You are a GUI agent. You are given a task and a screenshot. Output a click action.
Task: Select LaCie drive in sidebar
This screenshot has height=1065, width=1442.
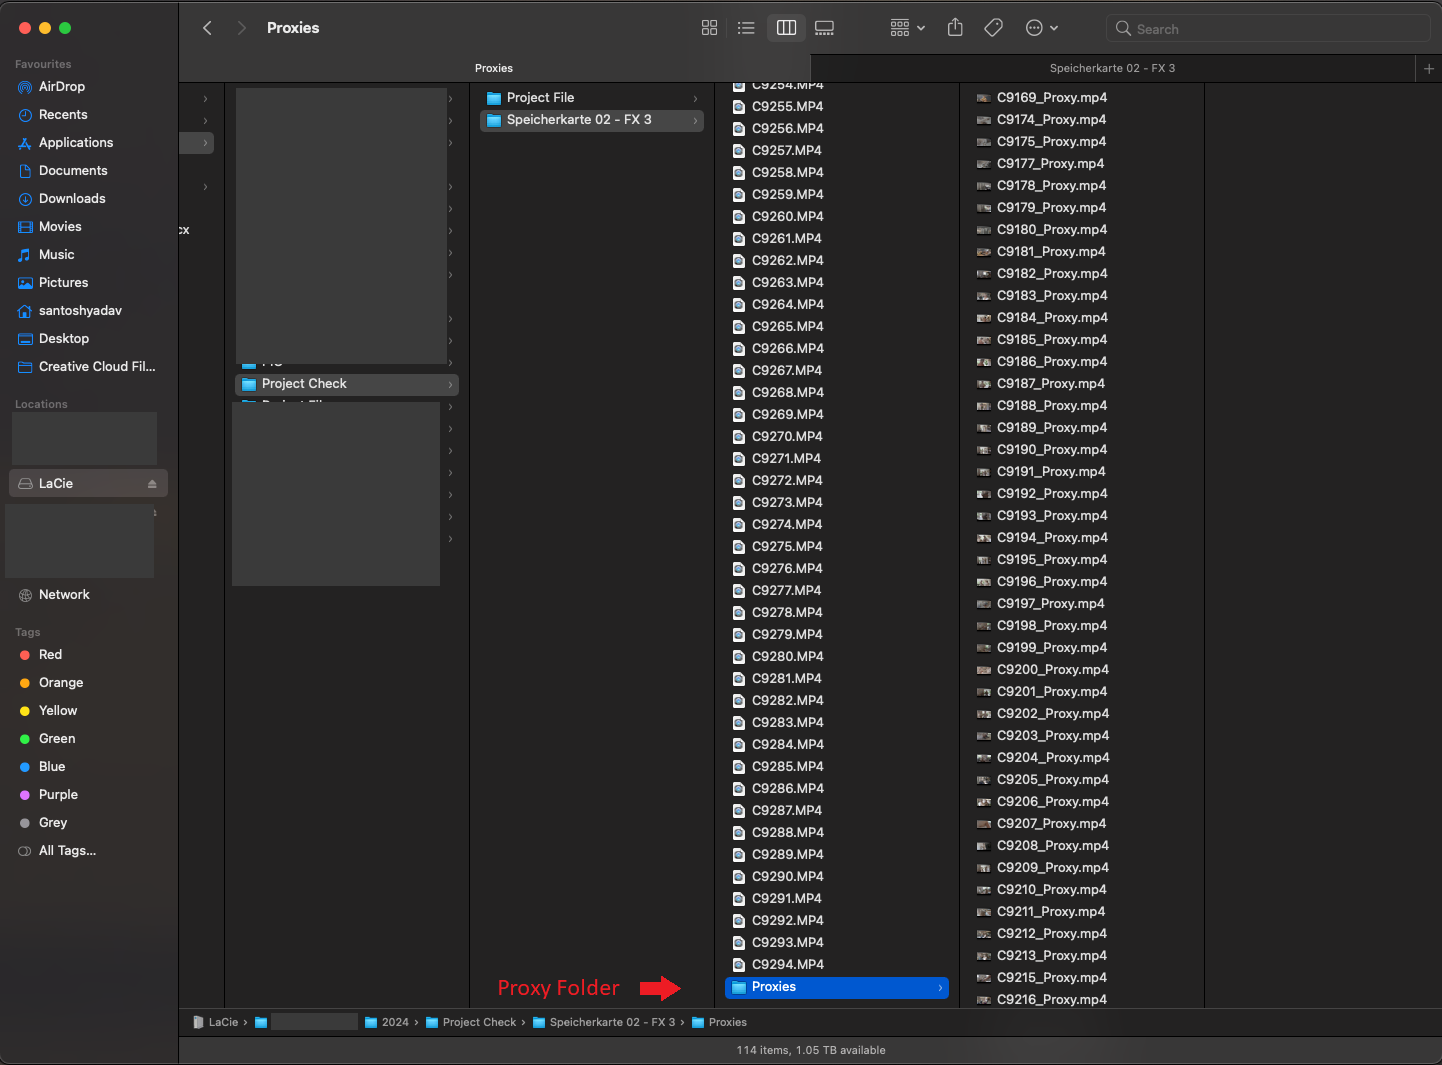click(88, 483)
